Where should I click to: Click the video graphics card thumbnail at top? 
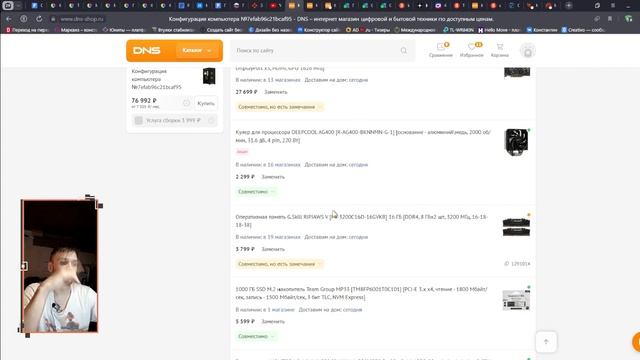(517, 73)
